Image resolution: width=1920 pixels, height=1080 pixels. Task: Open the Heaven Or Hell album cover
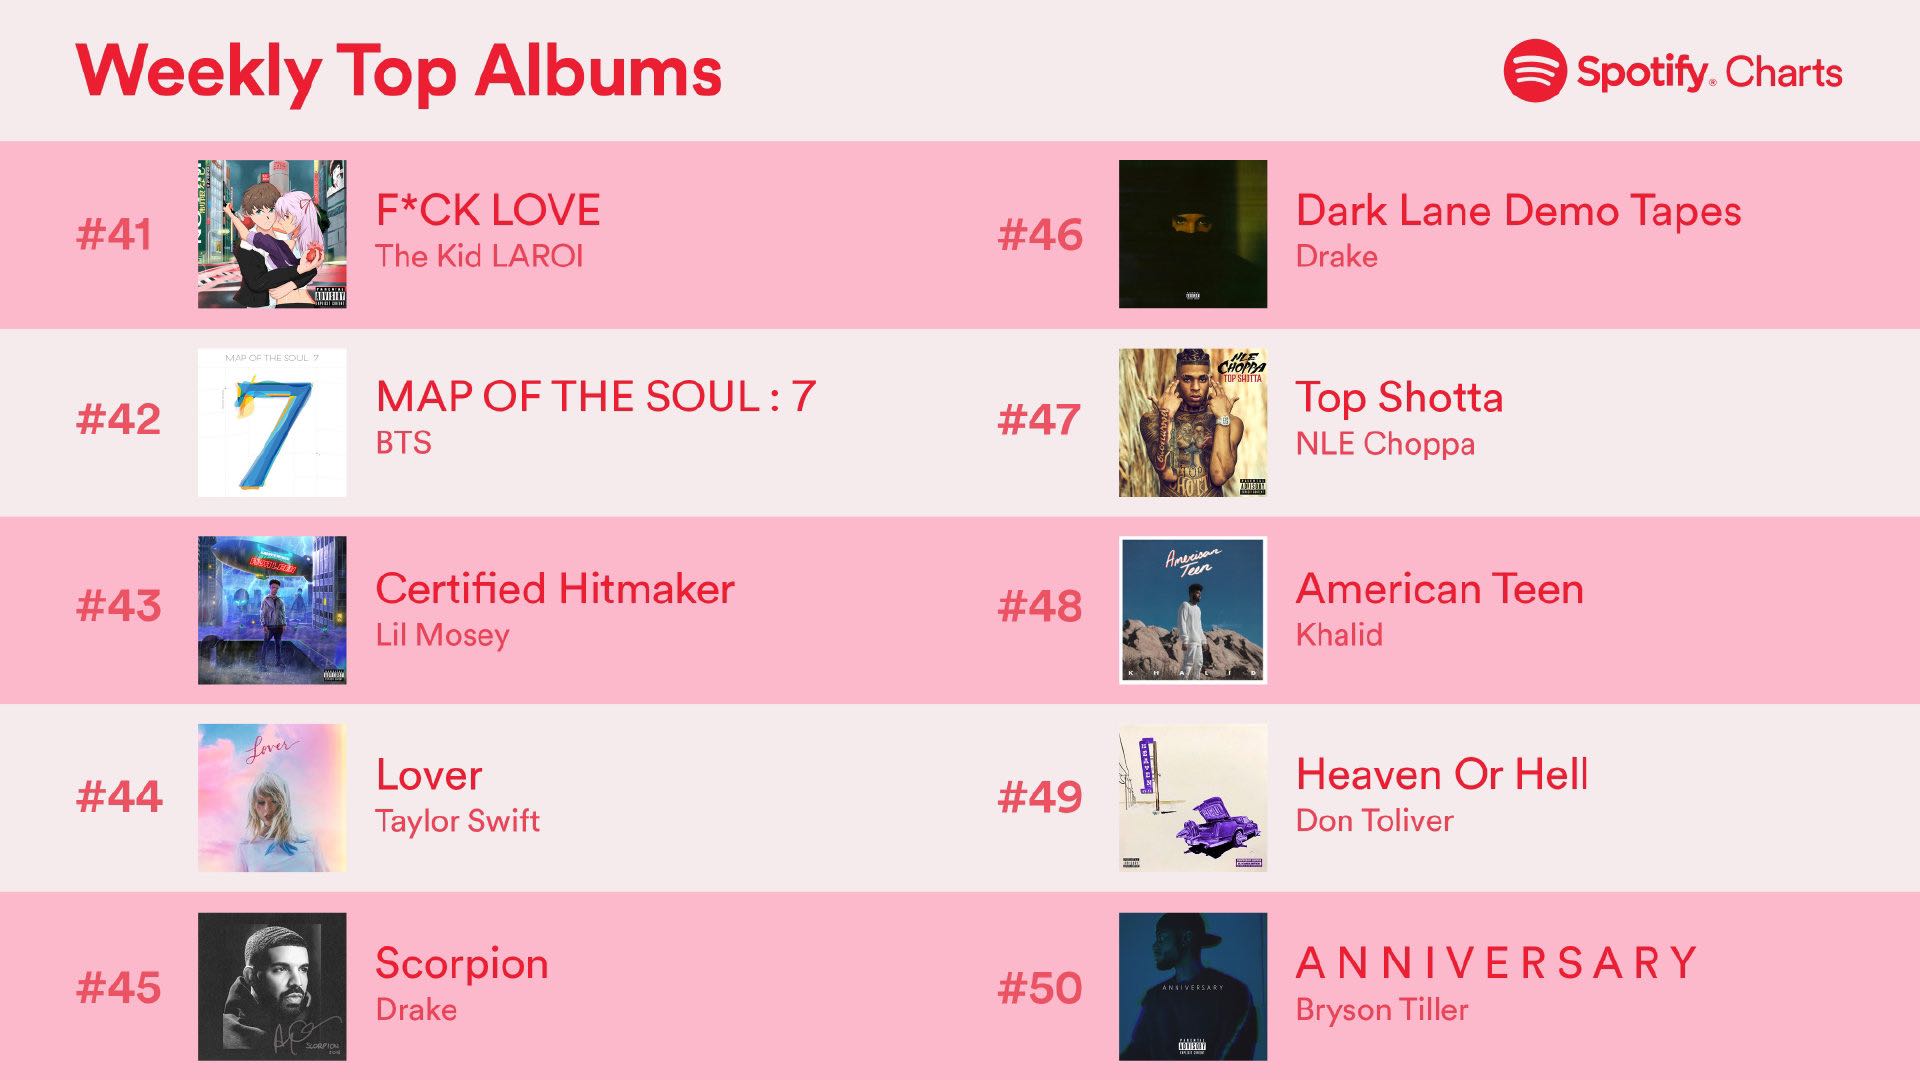1193,798
